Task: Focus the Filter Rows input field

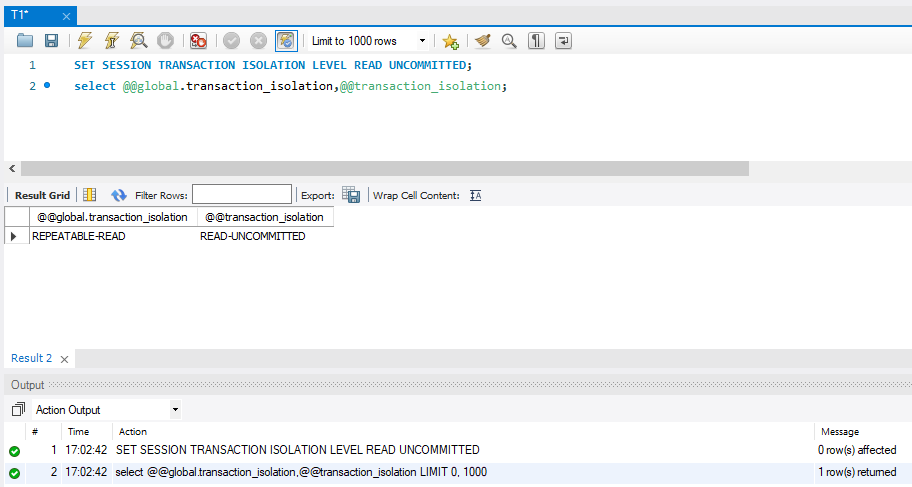Action: [242, 194]
